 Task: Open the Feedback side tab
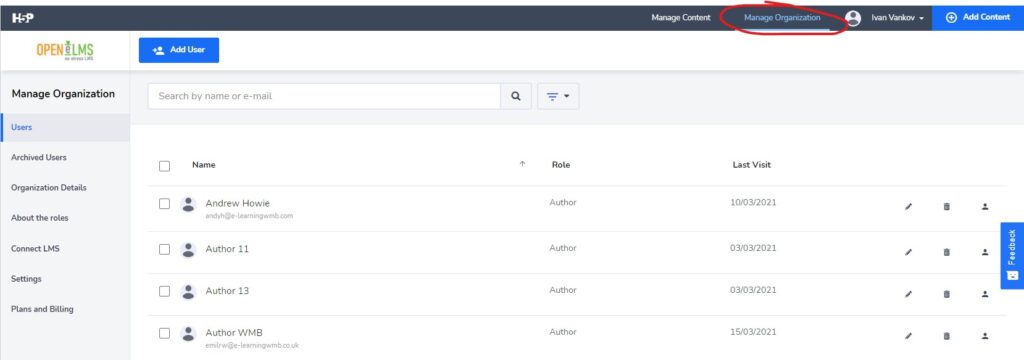click(x=1012, y=255)
